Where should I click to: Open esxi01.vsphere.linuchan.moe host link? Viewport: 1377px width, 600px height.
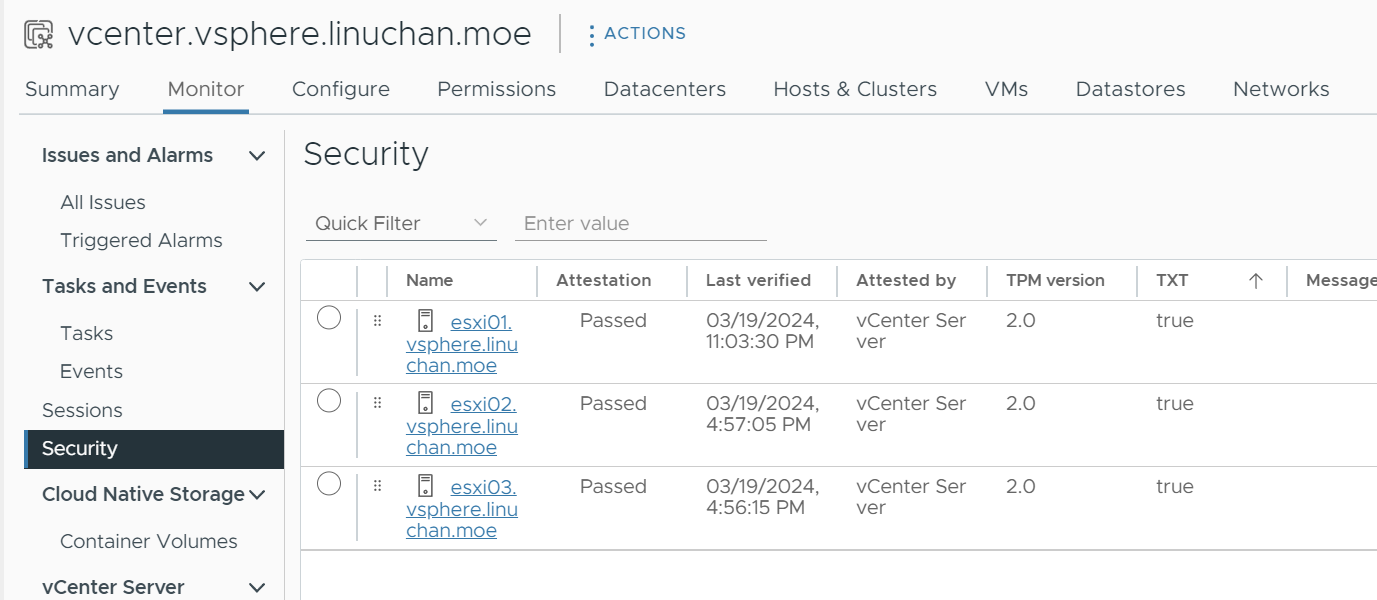coord(462,344)
